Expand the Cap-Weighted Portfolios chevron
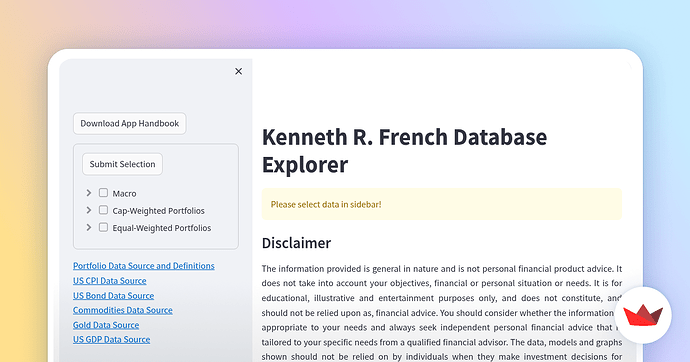 pos(88,210)
